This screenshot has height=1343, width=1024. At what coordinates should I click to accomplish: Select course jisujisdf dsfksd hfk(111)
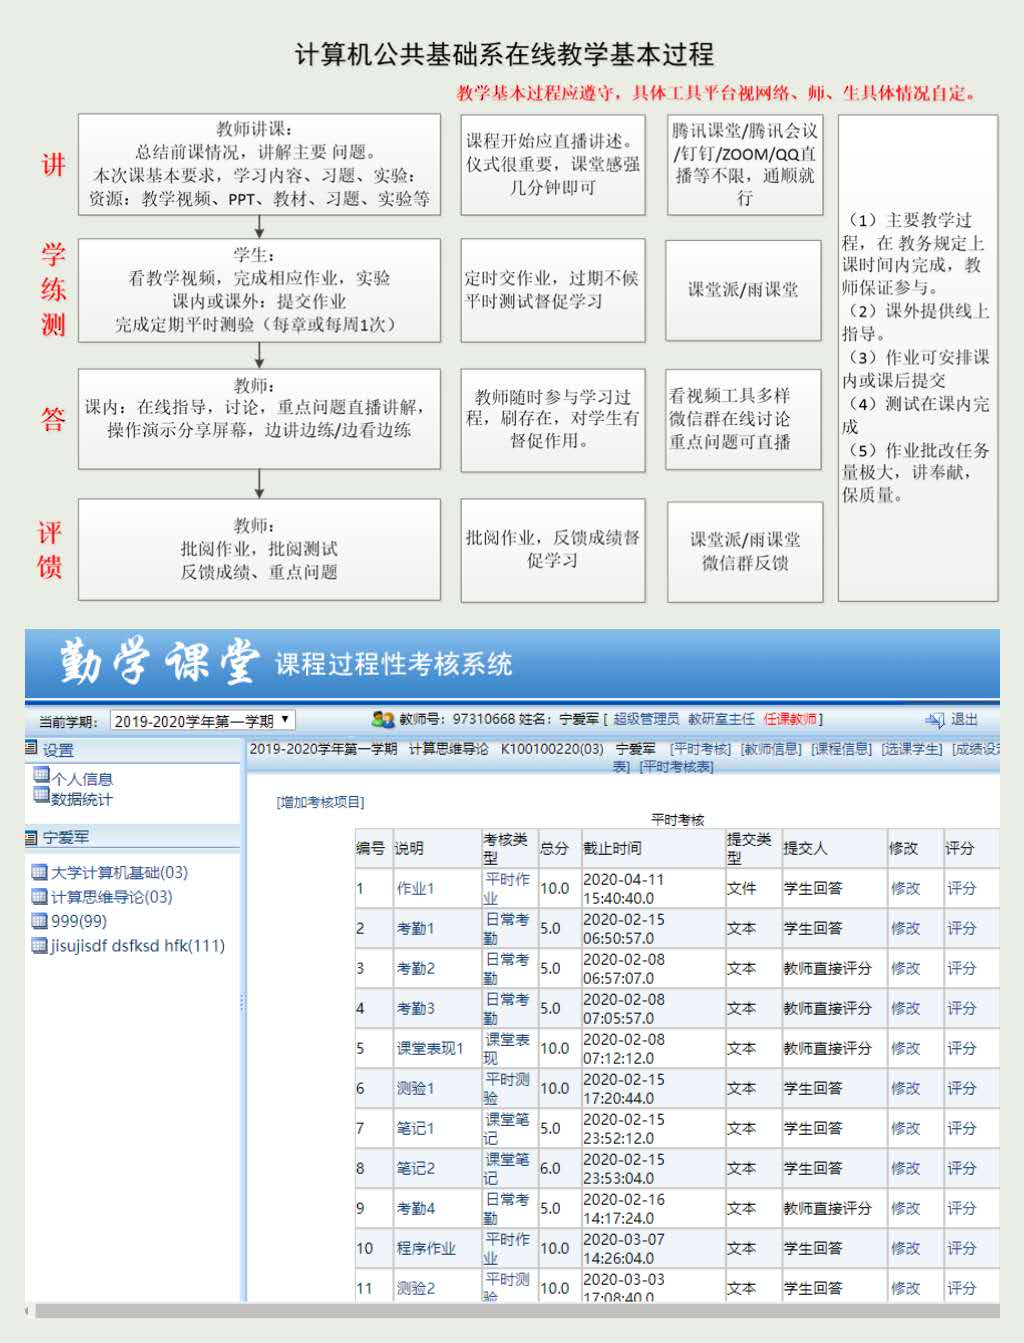click(x=138, y=946)
